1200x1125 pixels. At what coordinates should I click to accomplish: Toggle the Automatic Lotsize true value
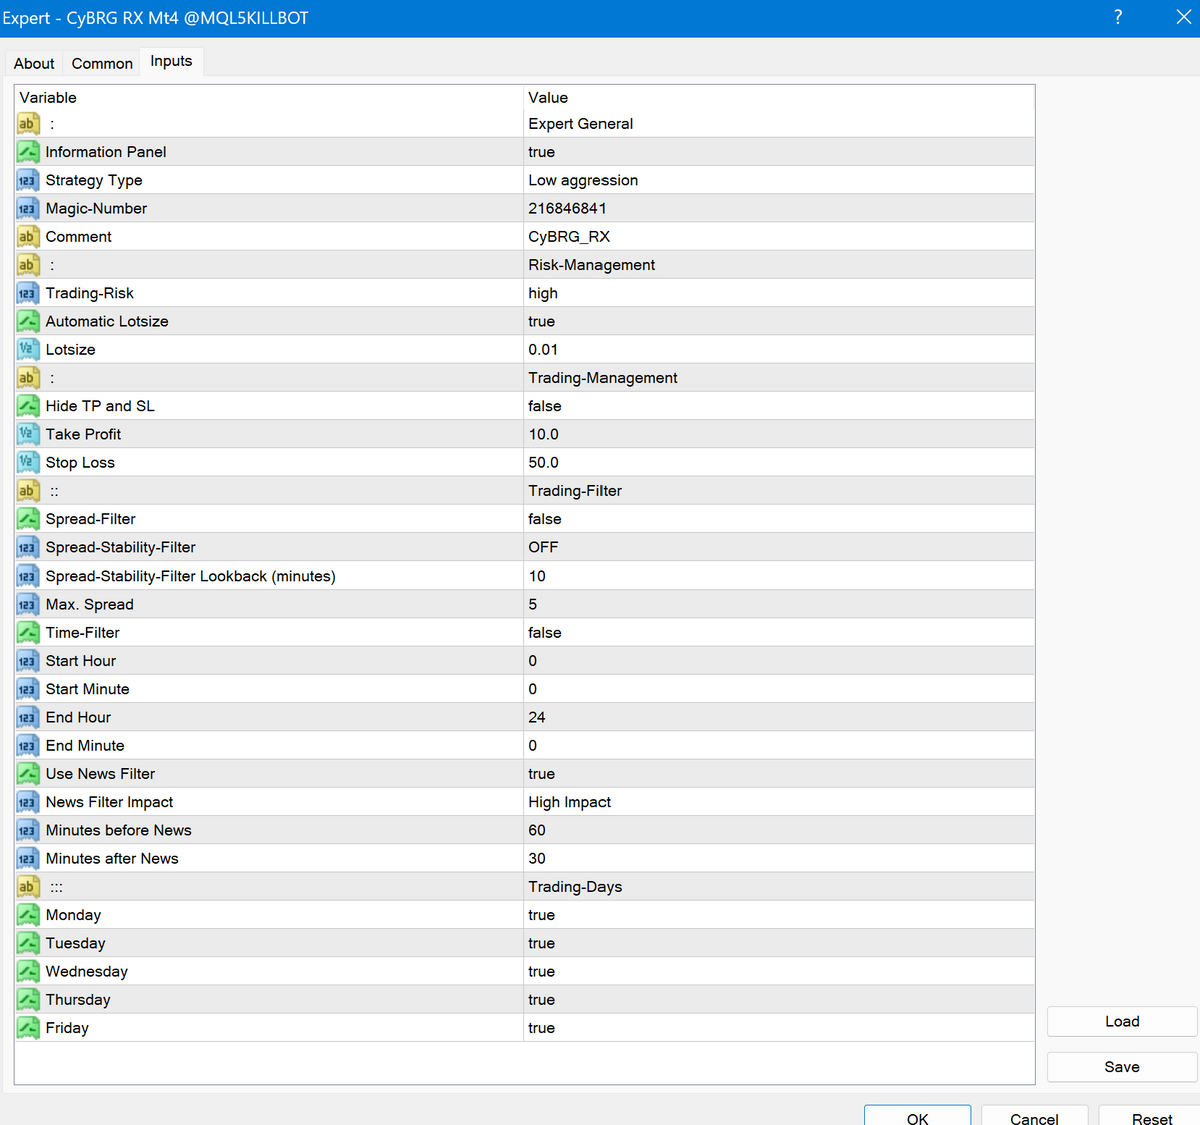[541, 322]
